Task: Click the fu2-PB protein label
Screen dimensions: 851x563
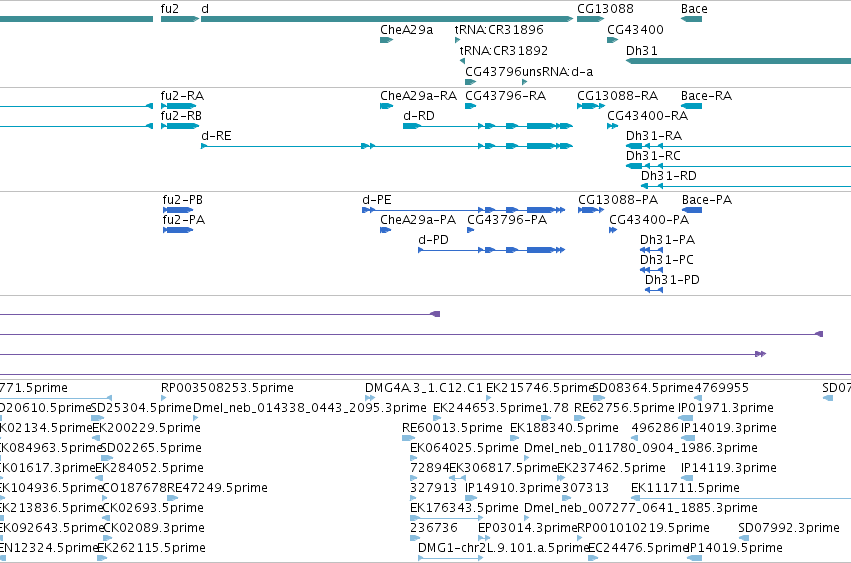Action: (x=182, y=200)
